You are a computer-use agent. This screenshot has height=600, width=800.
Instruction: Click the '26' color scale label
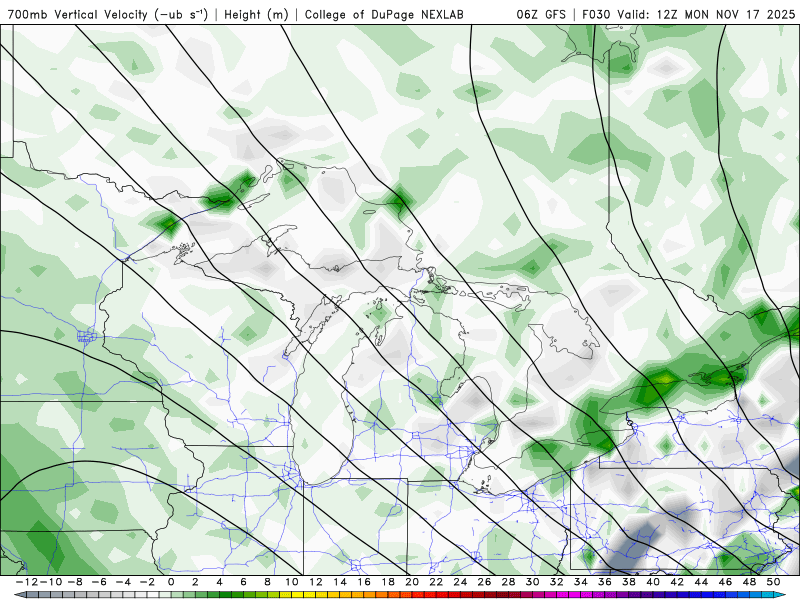point(484,582)
